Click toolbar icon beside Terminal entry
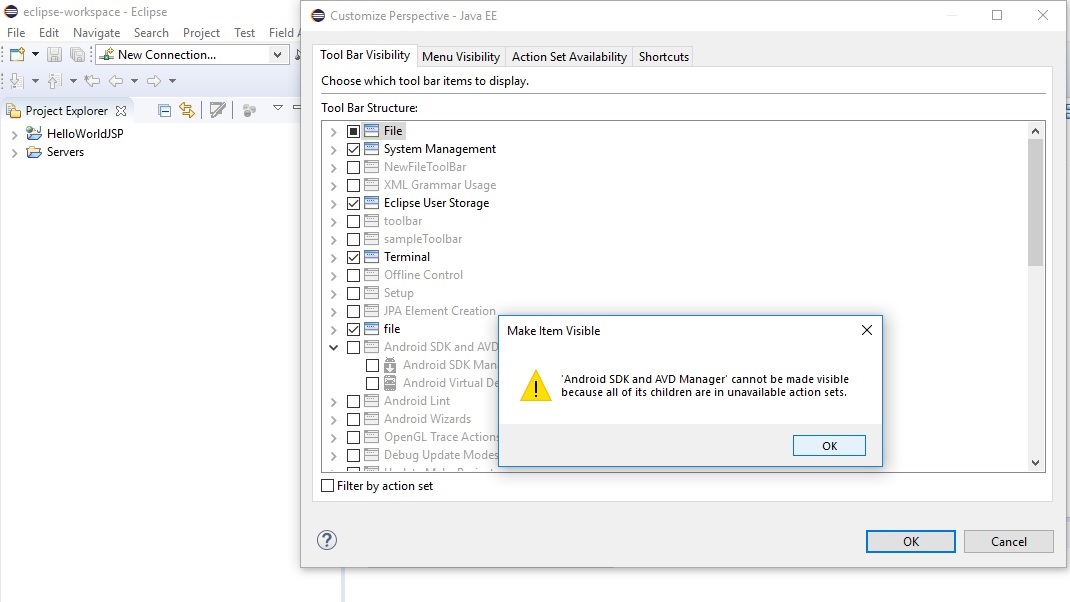This screenshot has height=602, width=1070. coord(371,257)
